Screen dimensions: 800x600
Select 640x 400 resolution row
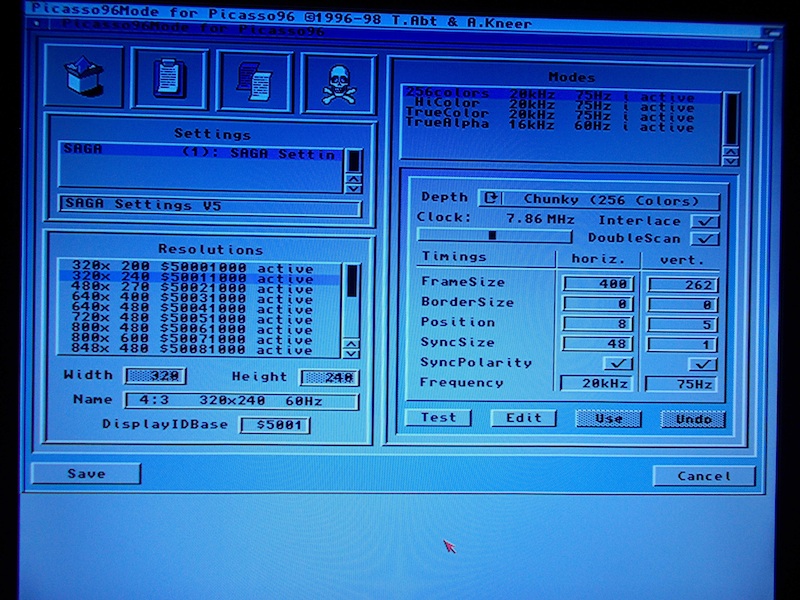tap(199, 297)
